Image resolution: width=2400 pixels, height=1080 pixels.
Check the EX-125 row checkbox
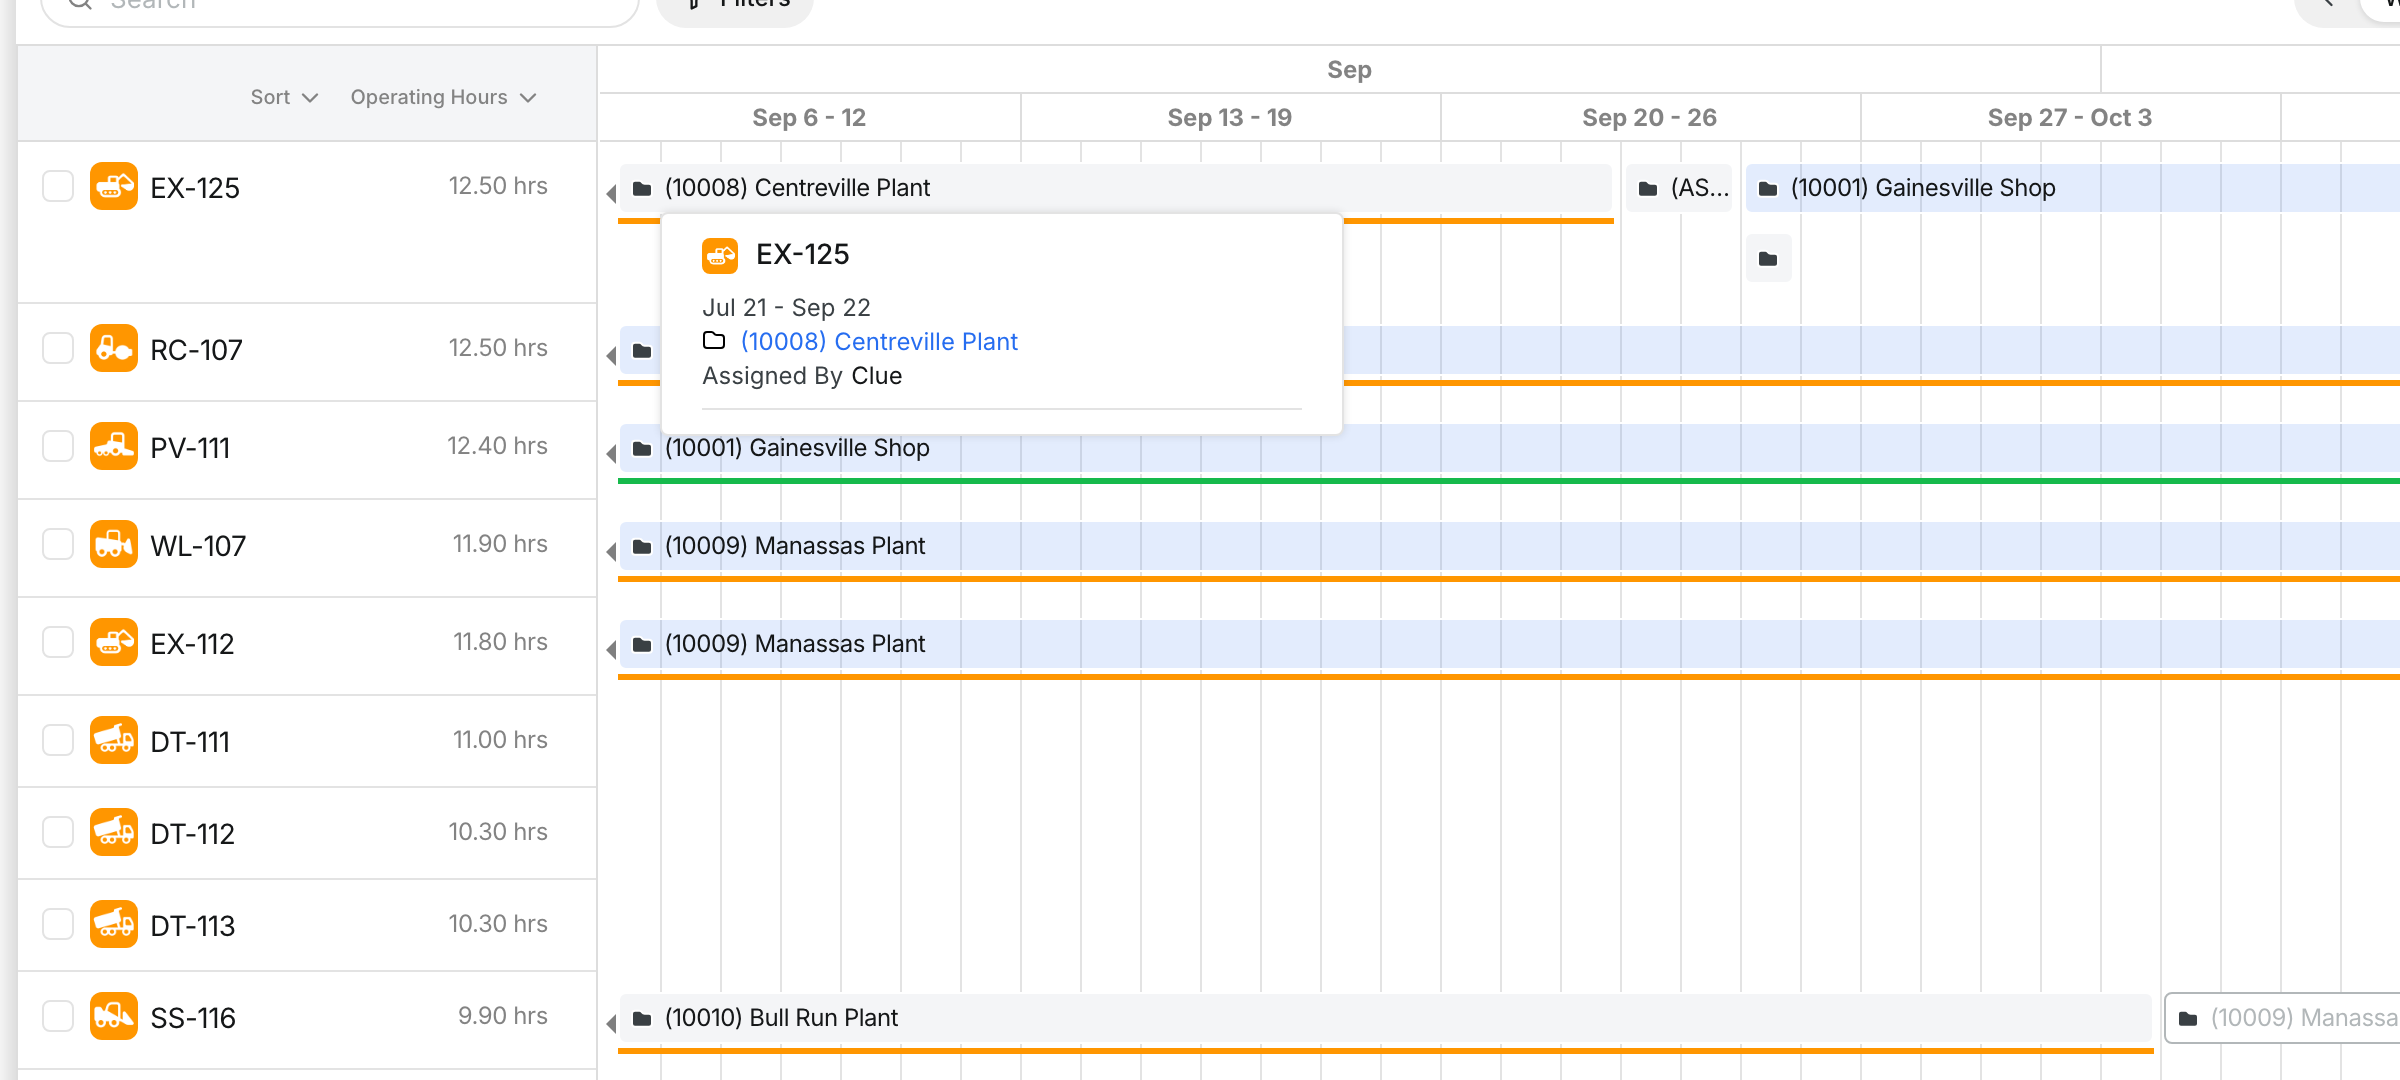click(58, 186)
